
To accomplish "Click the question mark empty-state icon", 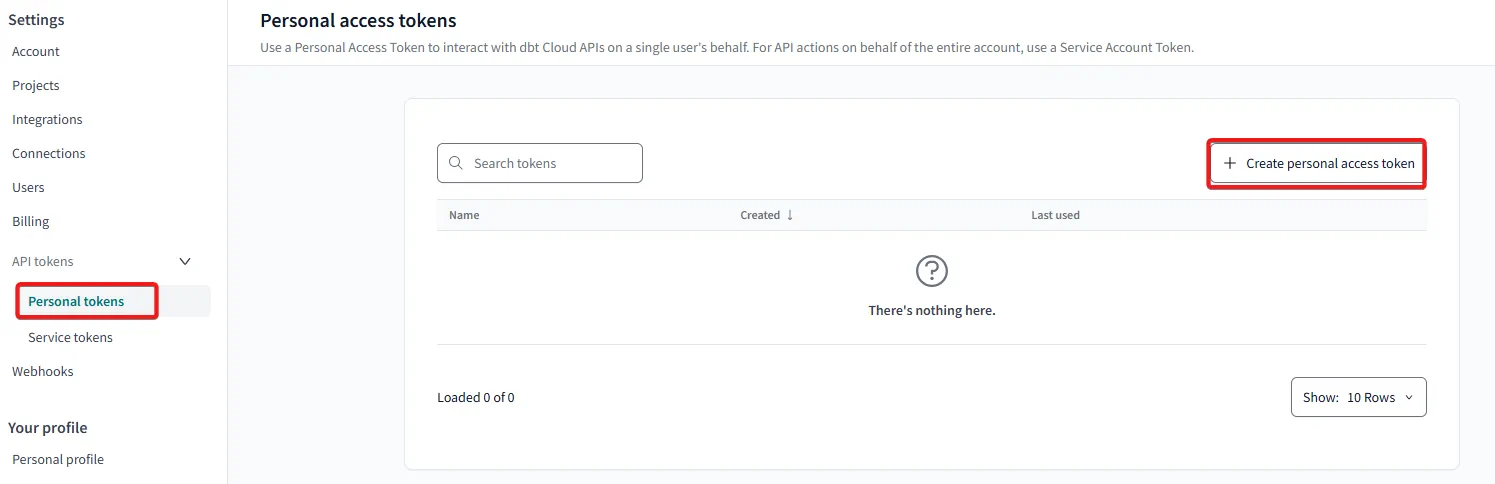I will coord(931,271).
